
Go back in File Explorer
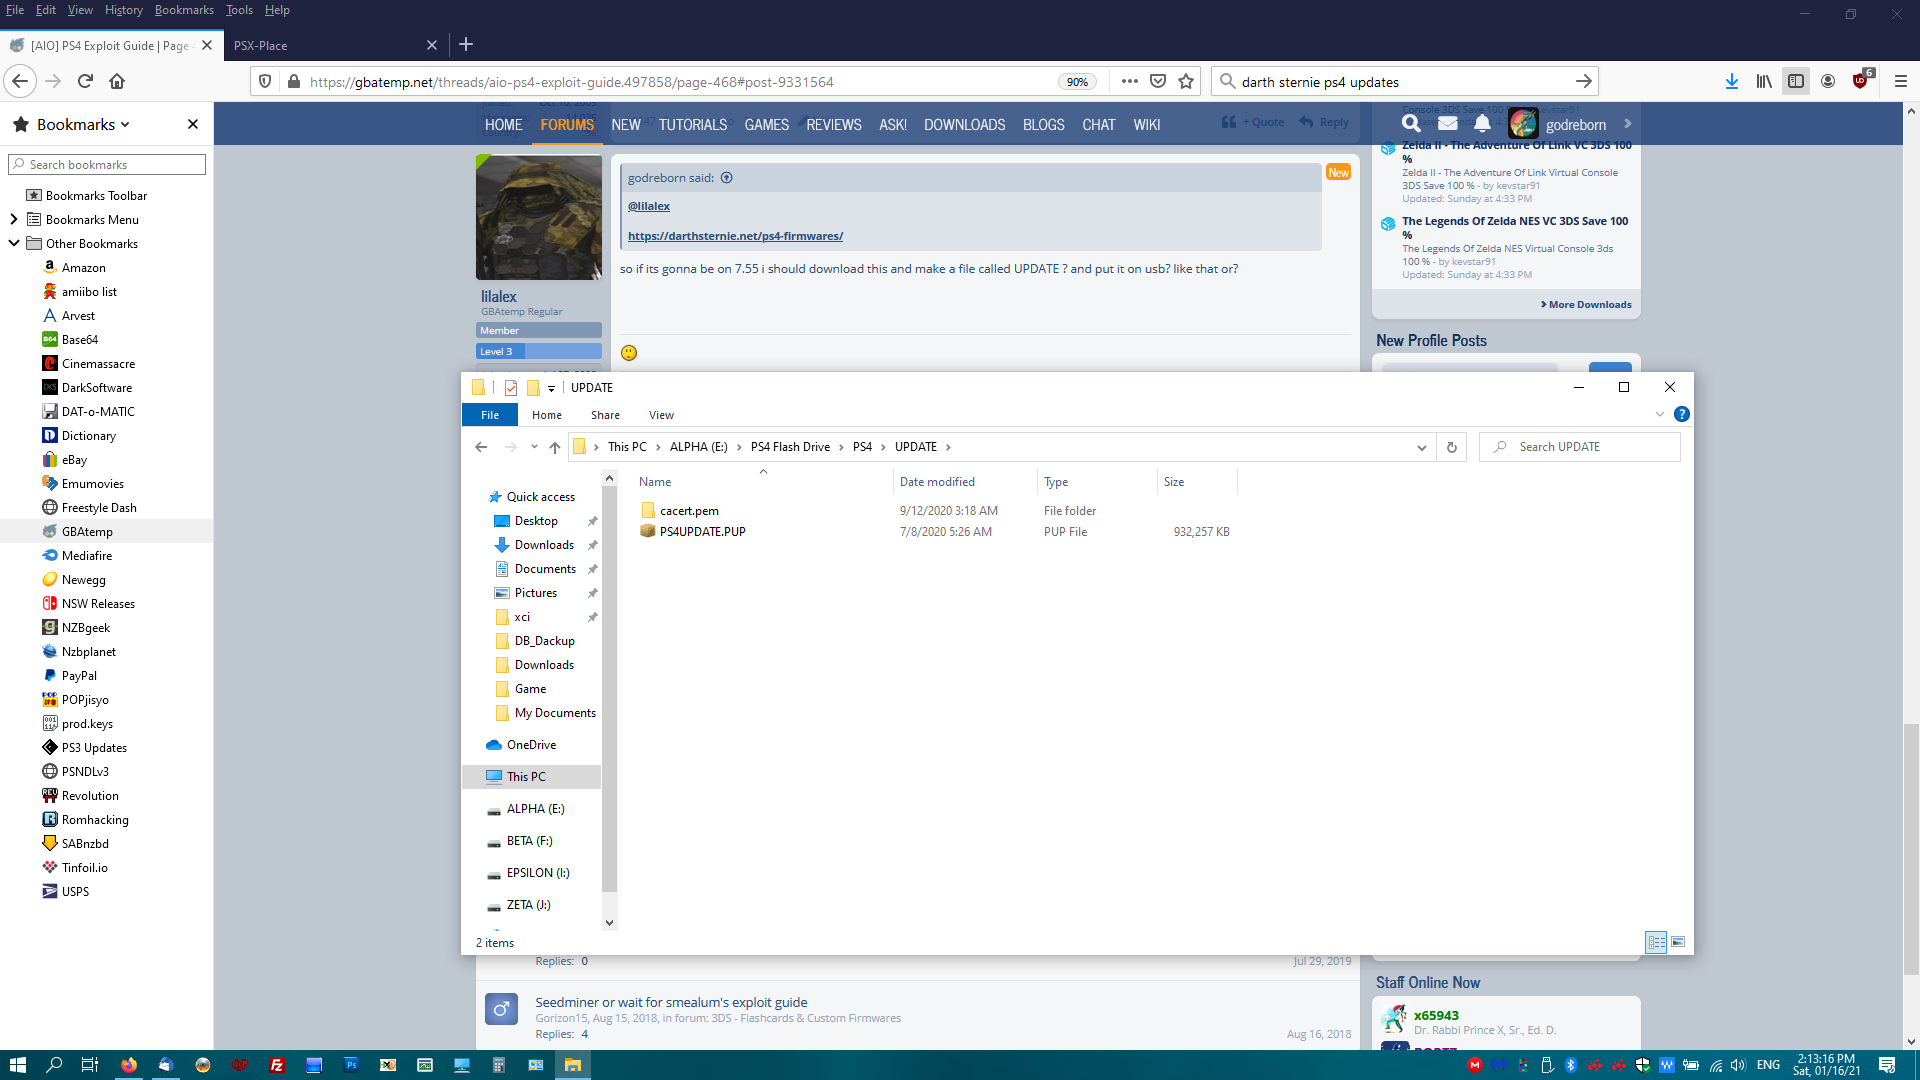coord(481,447)
